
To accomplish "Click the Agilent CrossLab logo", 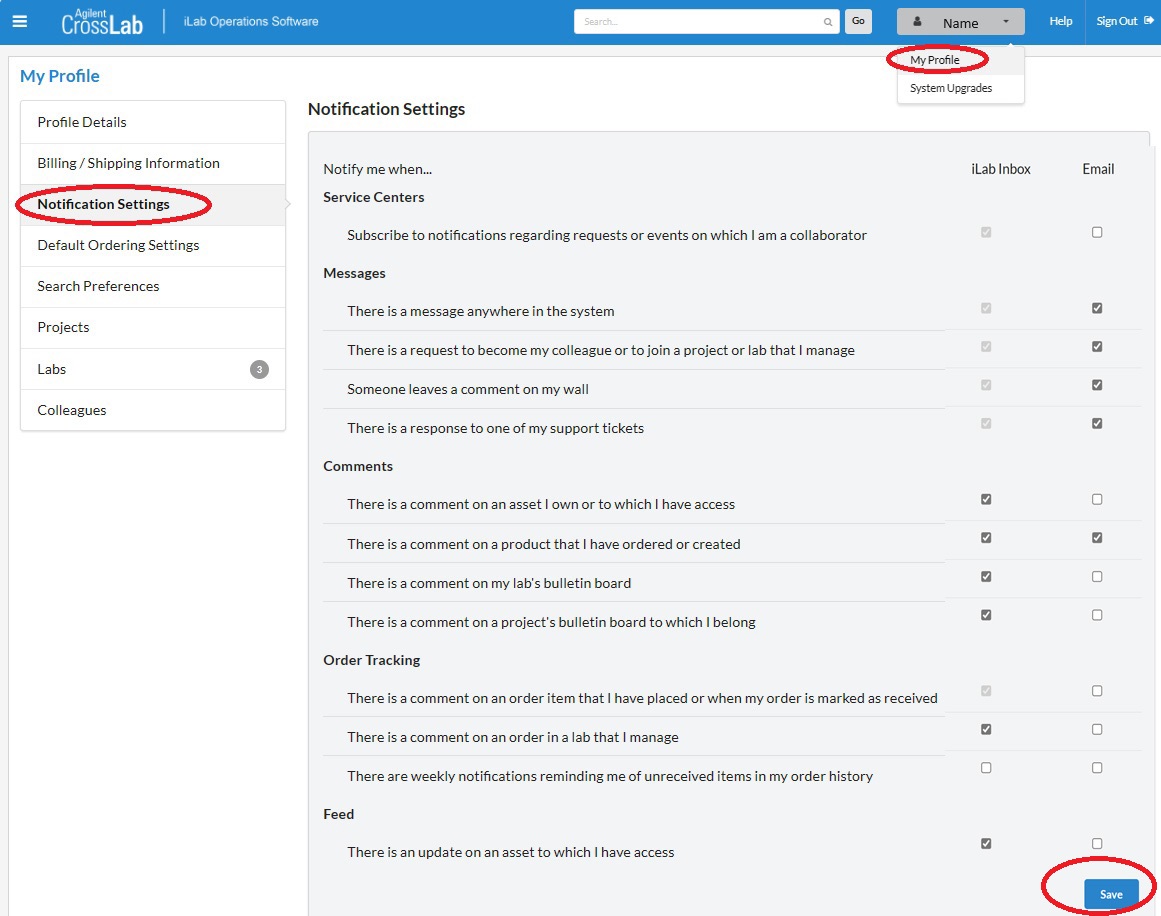I will pyautogui.click(x=101, y=21).
